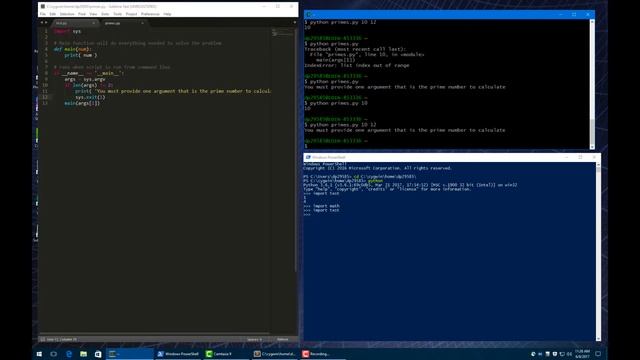Toggle the panel switcher icon in Sublime status bar

(x=42, y=339)
